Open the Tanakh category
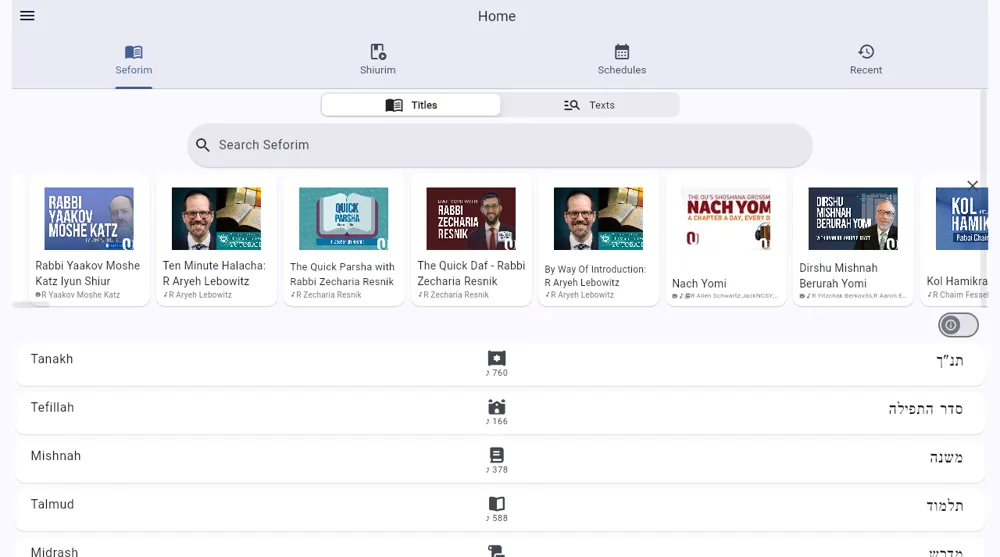The height and width of the screenshot is (557, 1000). pyautogui.click(x=499, y=364)
